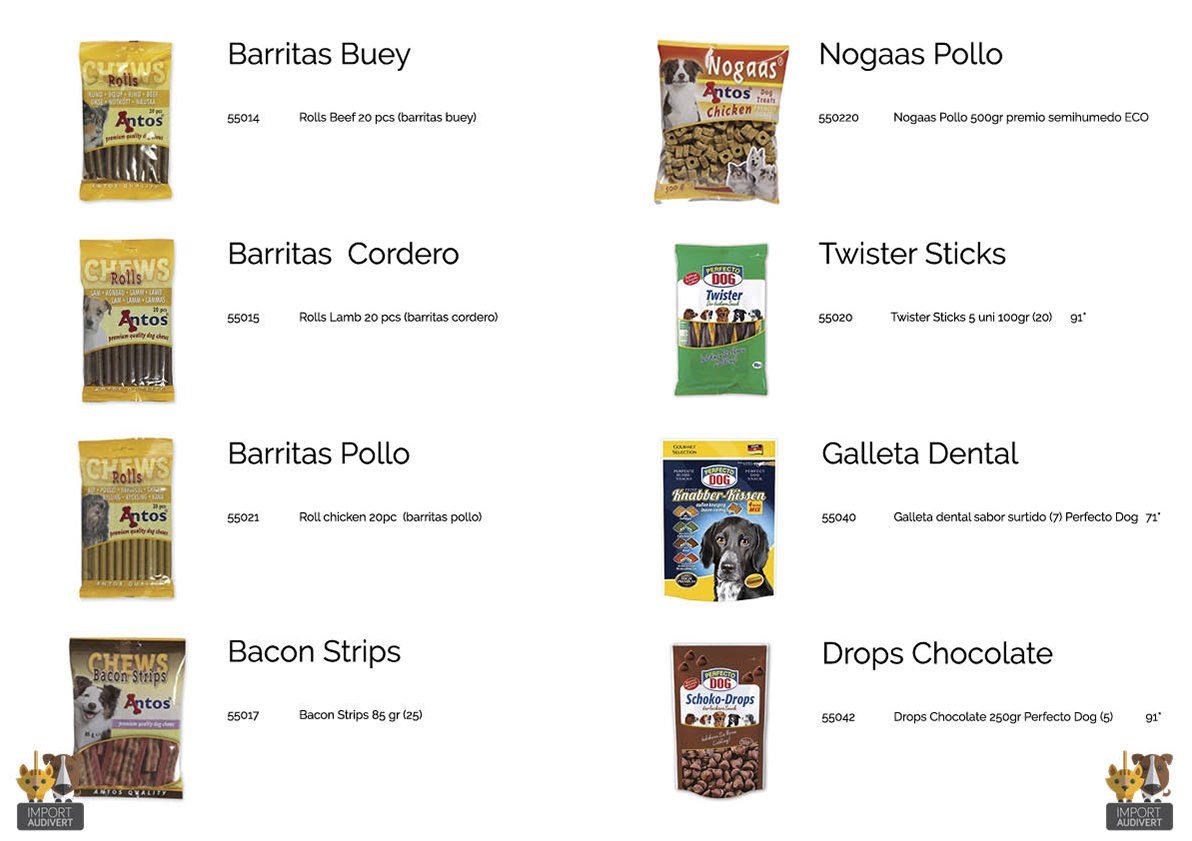The image size is (1192, 841).
Task: Click the Bacon Strips 85 gr description
Action: pos(360,715)
